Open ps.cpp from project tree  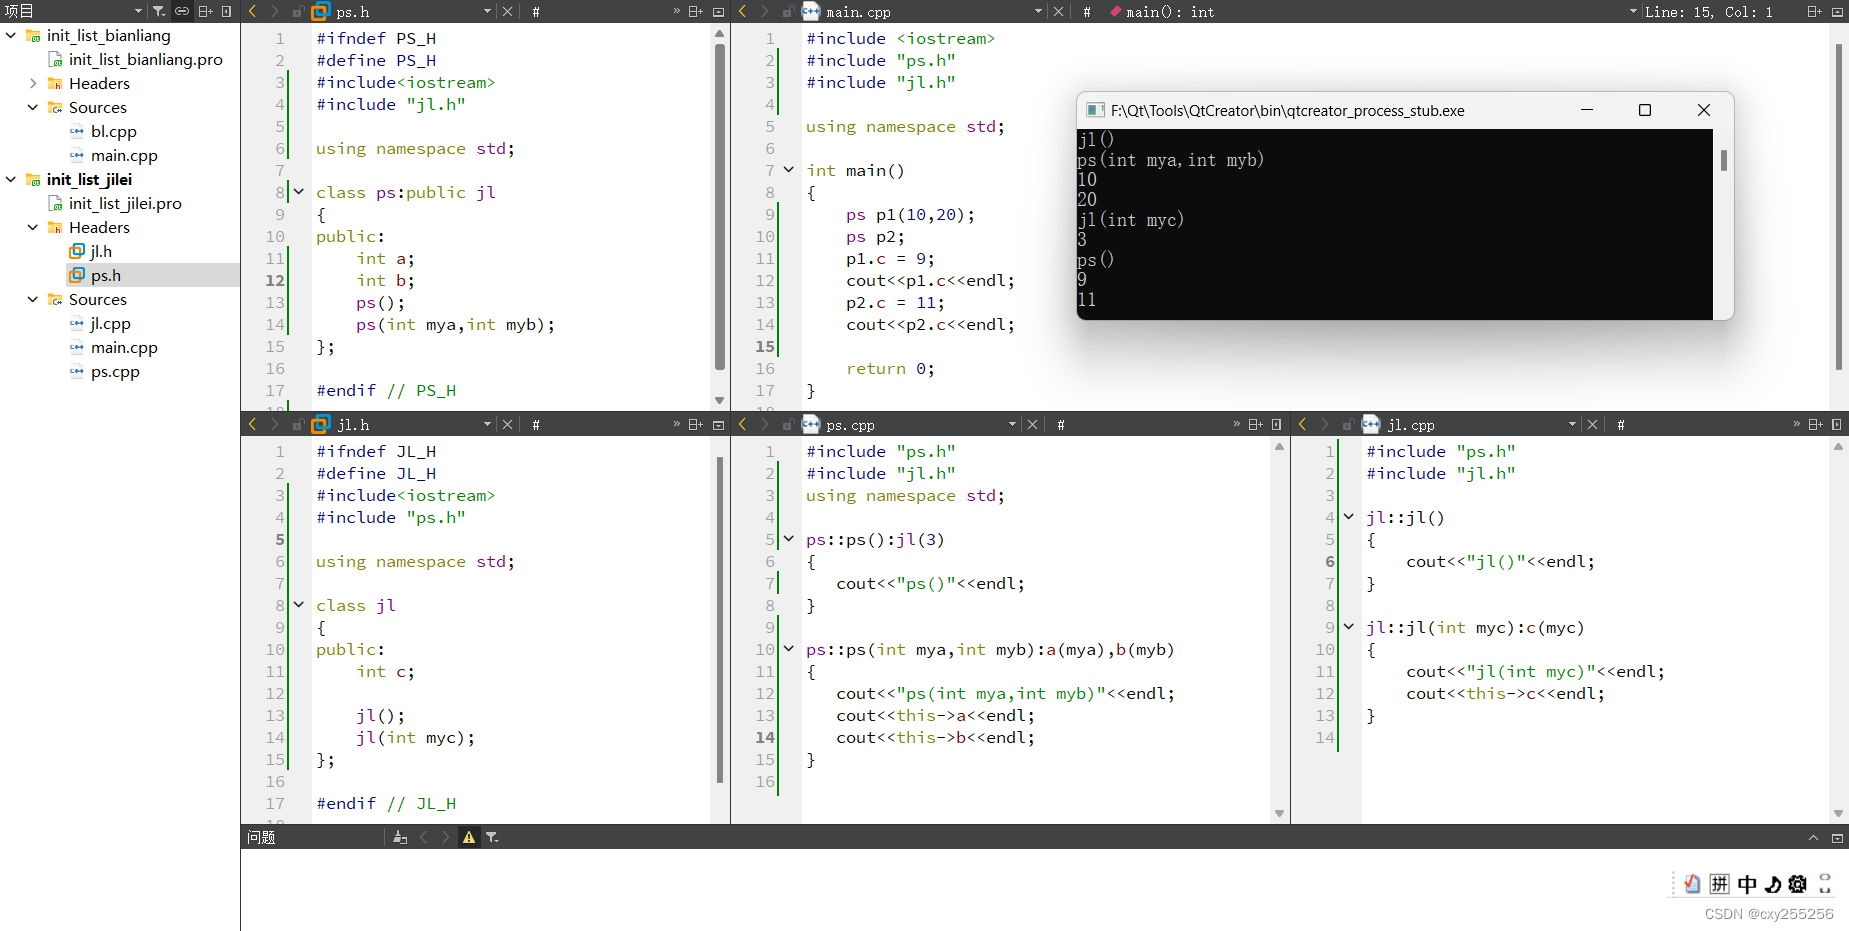click(115, 371)
